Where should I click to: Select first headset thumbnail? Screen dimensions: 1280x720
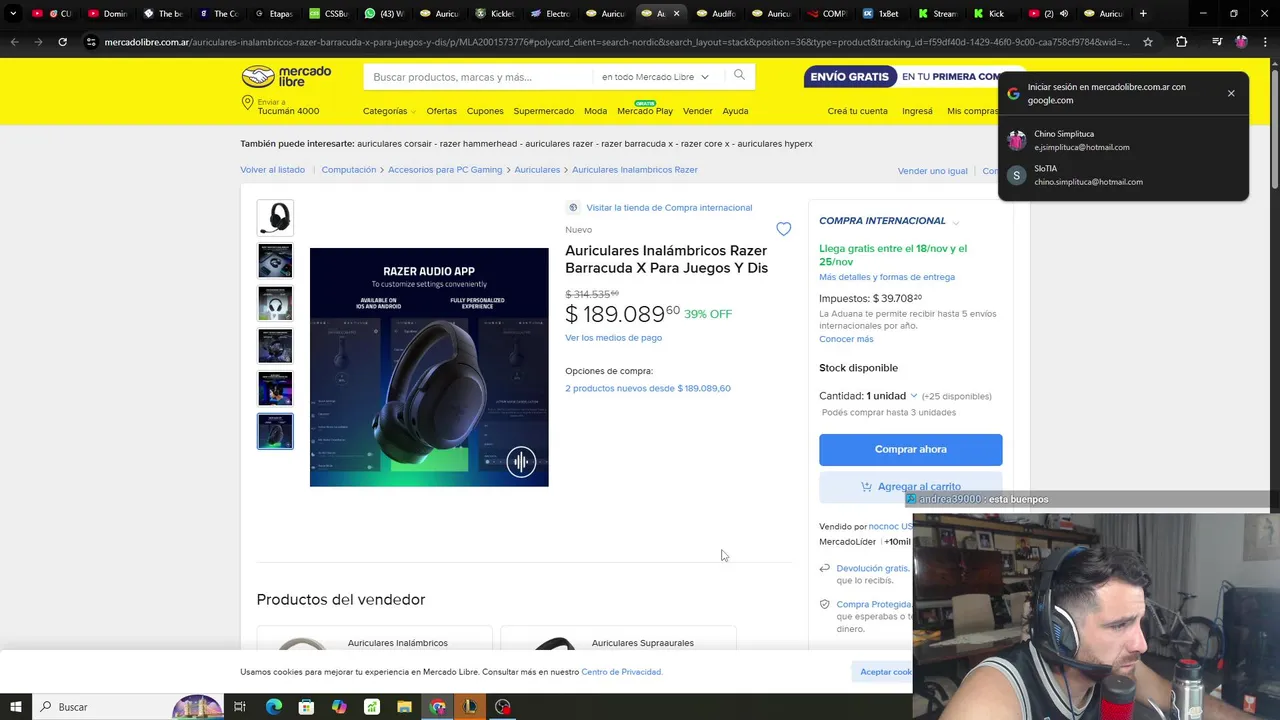coord(275,217)
